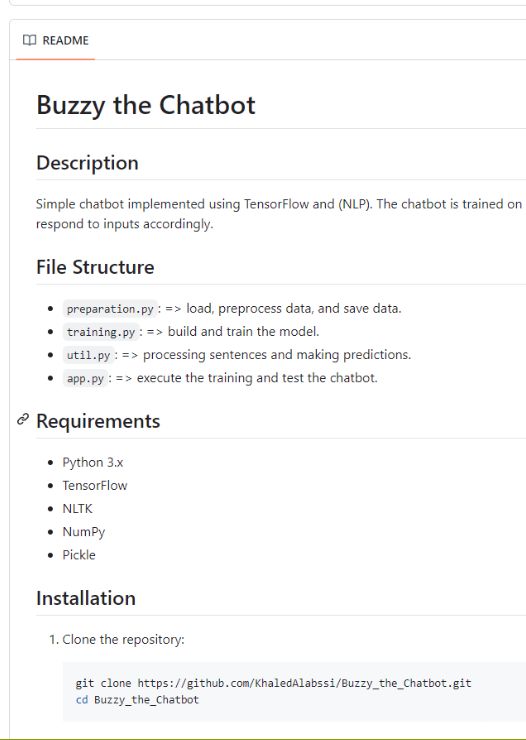The height and width of the screenshot is (740, 526).
Task: Click the git clone repository URL line
Action: [x=273, y=683]
